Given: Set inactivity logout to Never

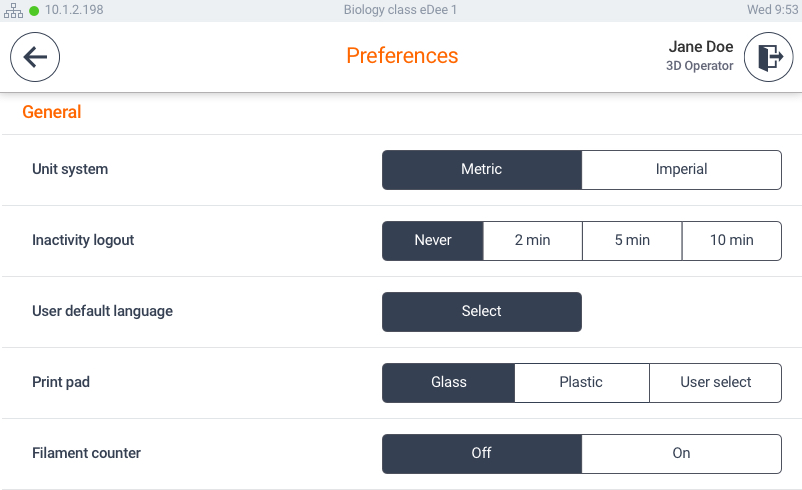Looking at the screenshot, I should [x=433, y=241].
